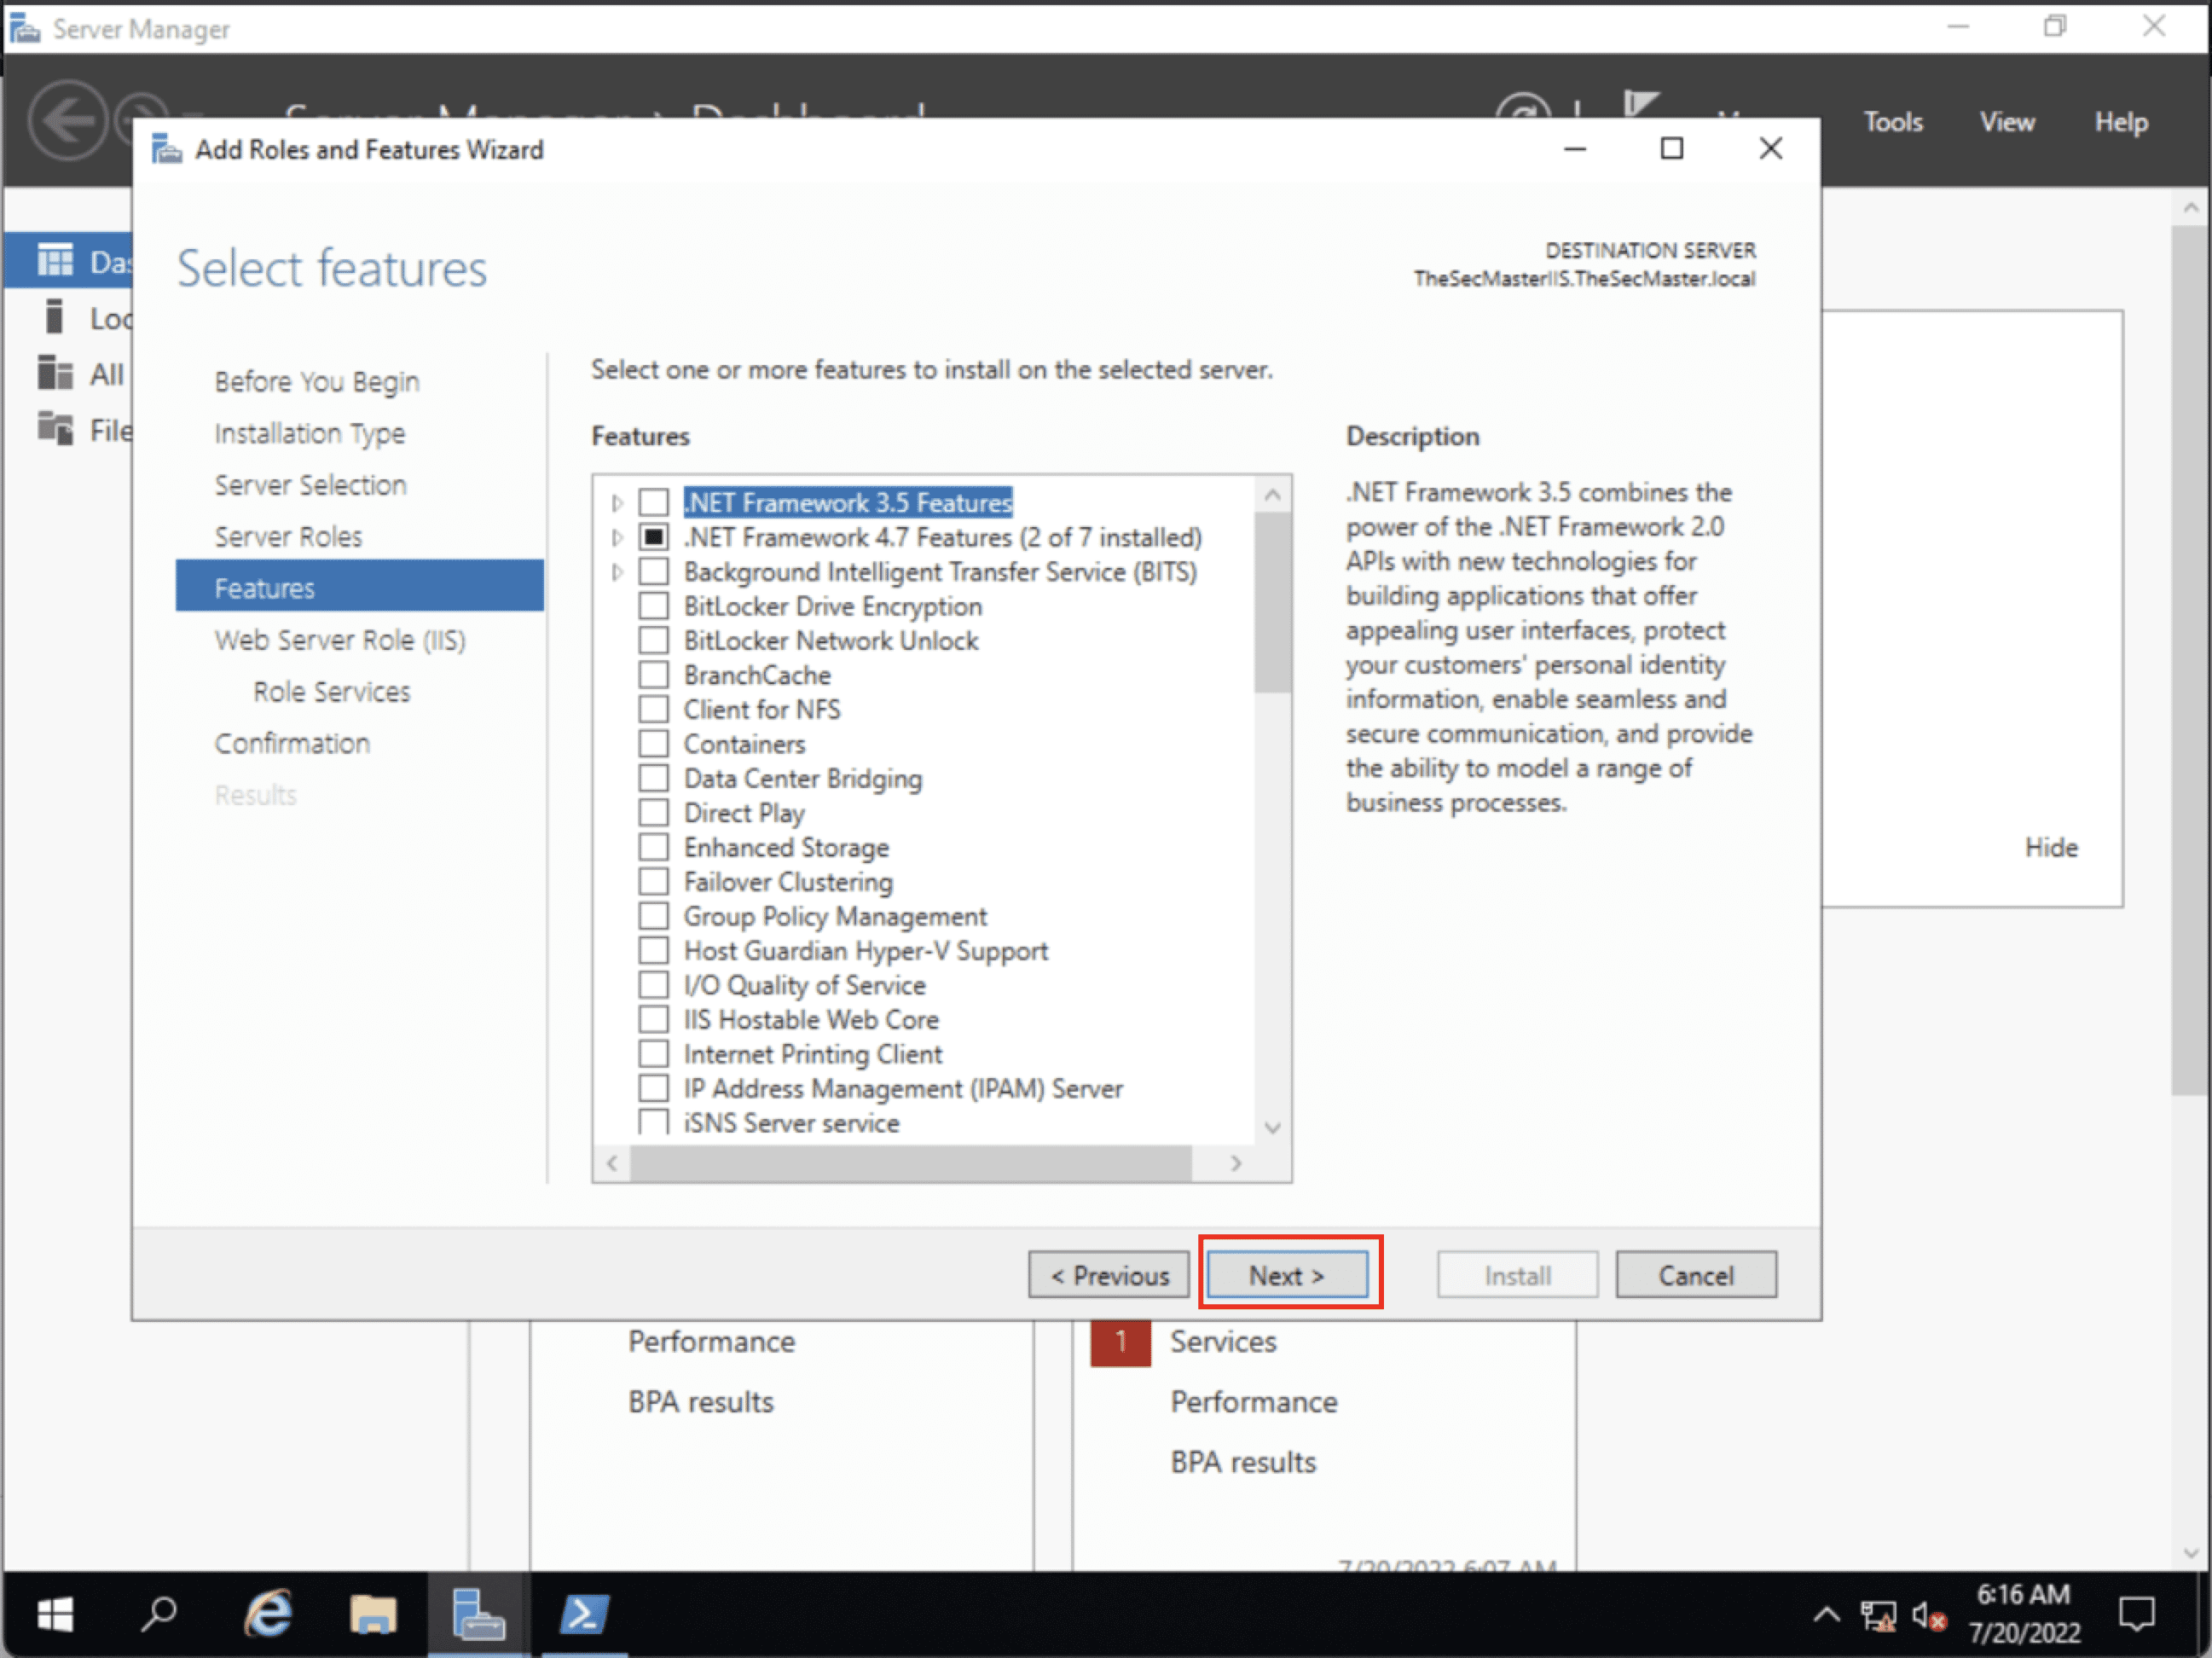Click the Server Manager dashboard icon
This screenshot has height=1658, width=2212.
tap(52, 256)
